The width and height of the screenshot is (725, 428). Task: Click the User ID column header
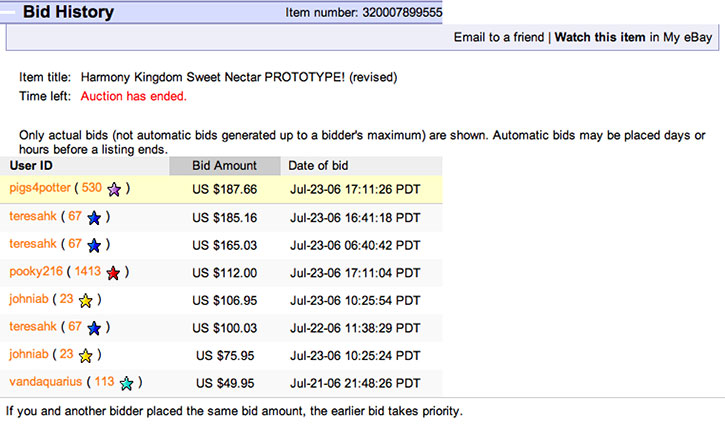pyautogui.click(x=31, y=165)
